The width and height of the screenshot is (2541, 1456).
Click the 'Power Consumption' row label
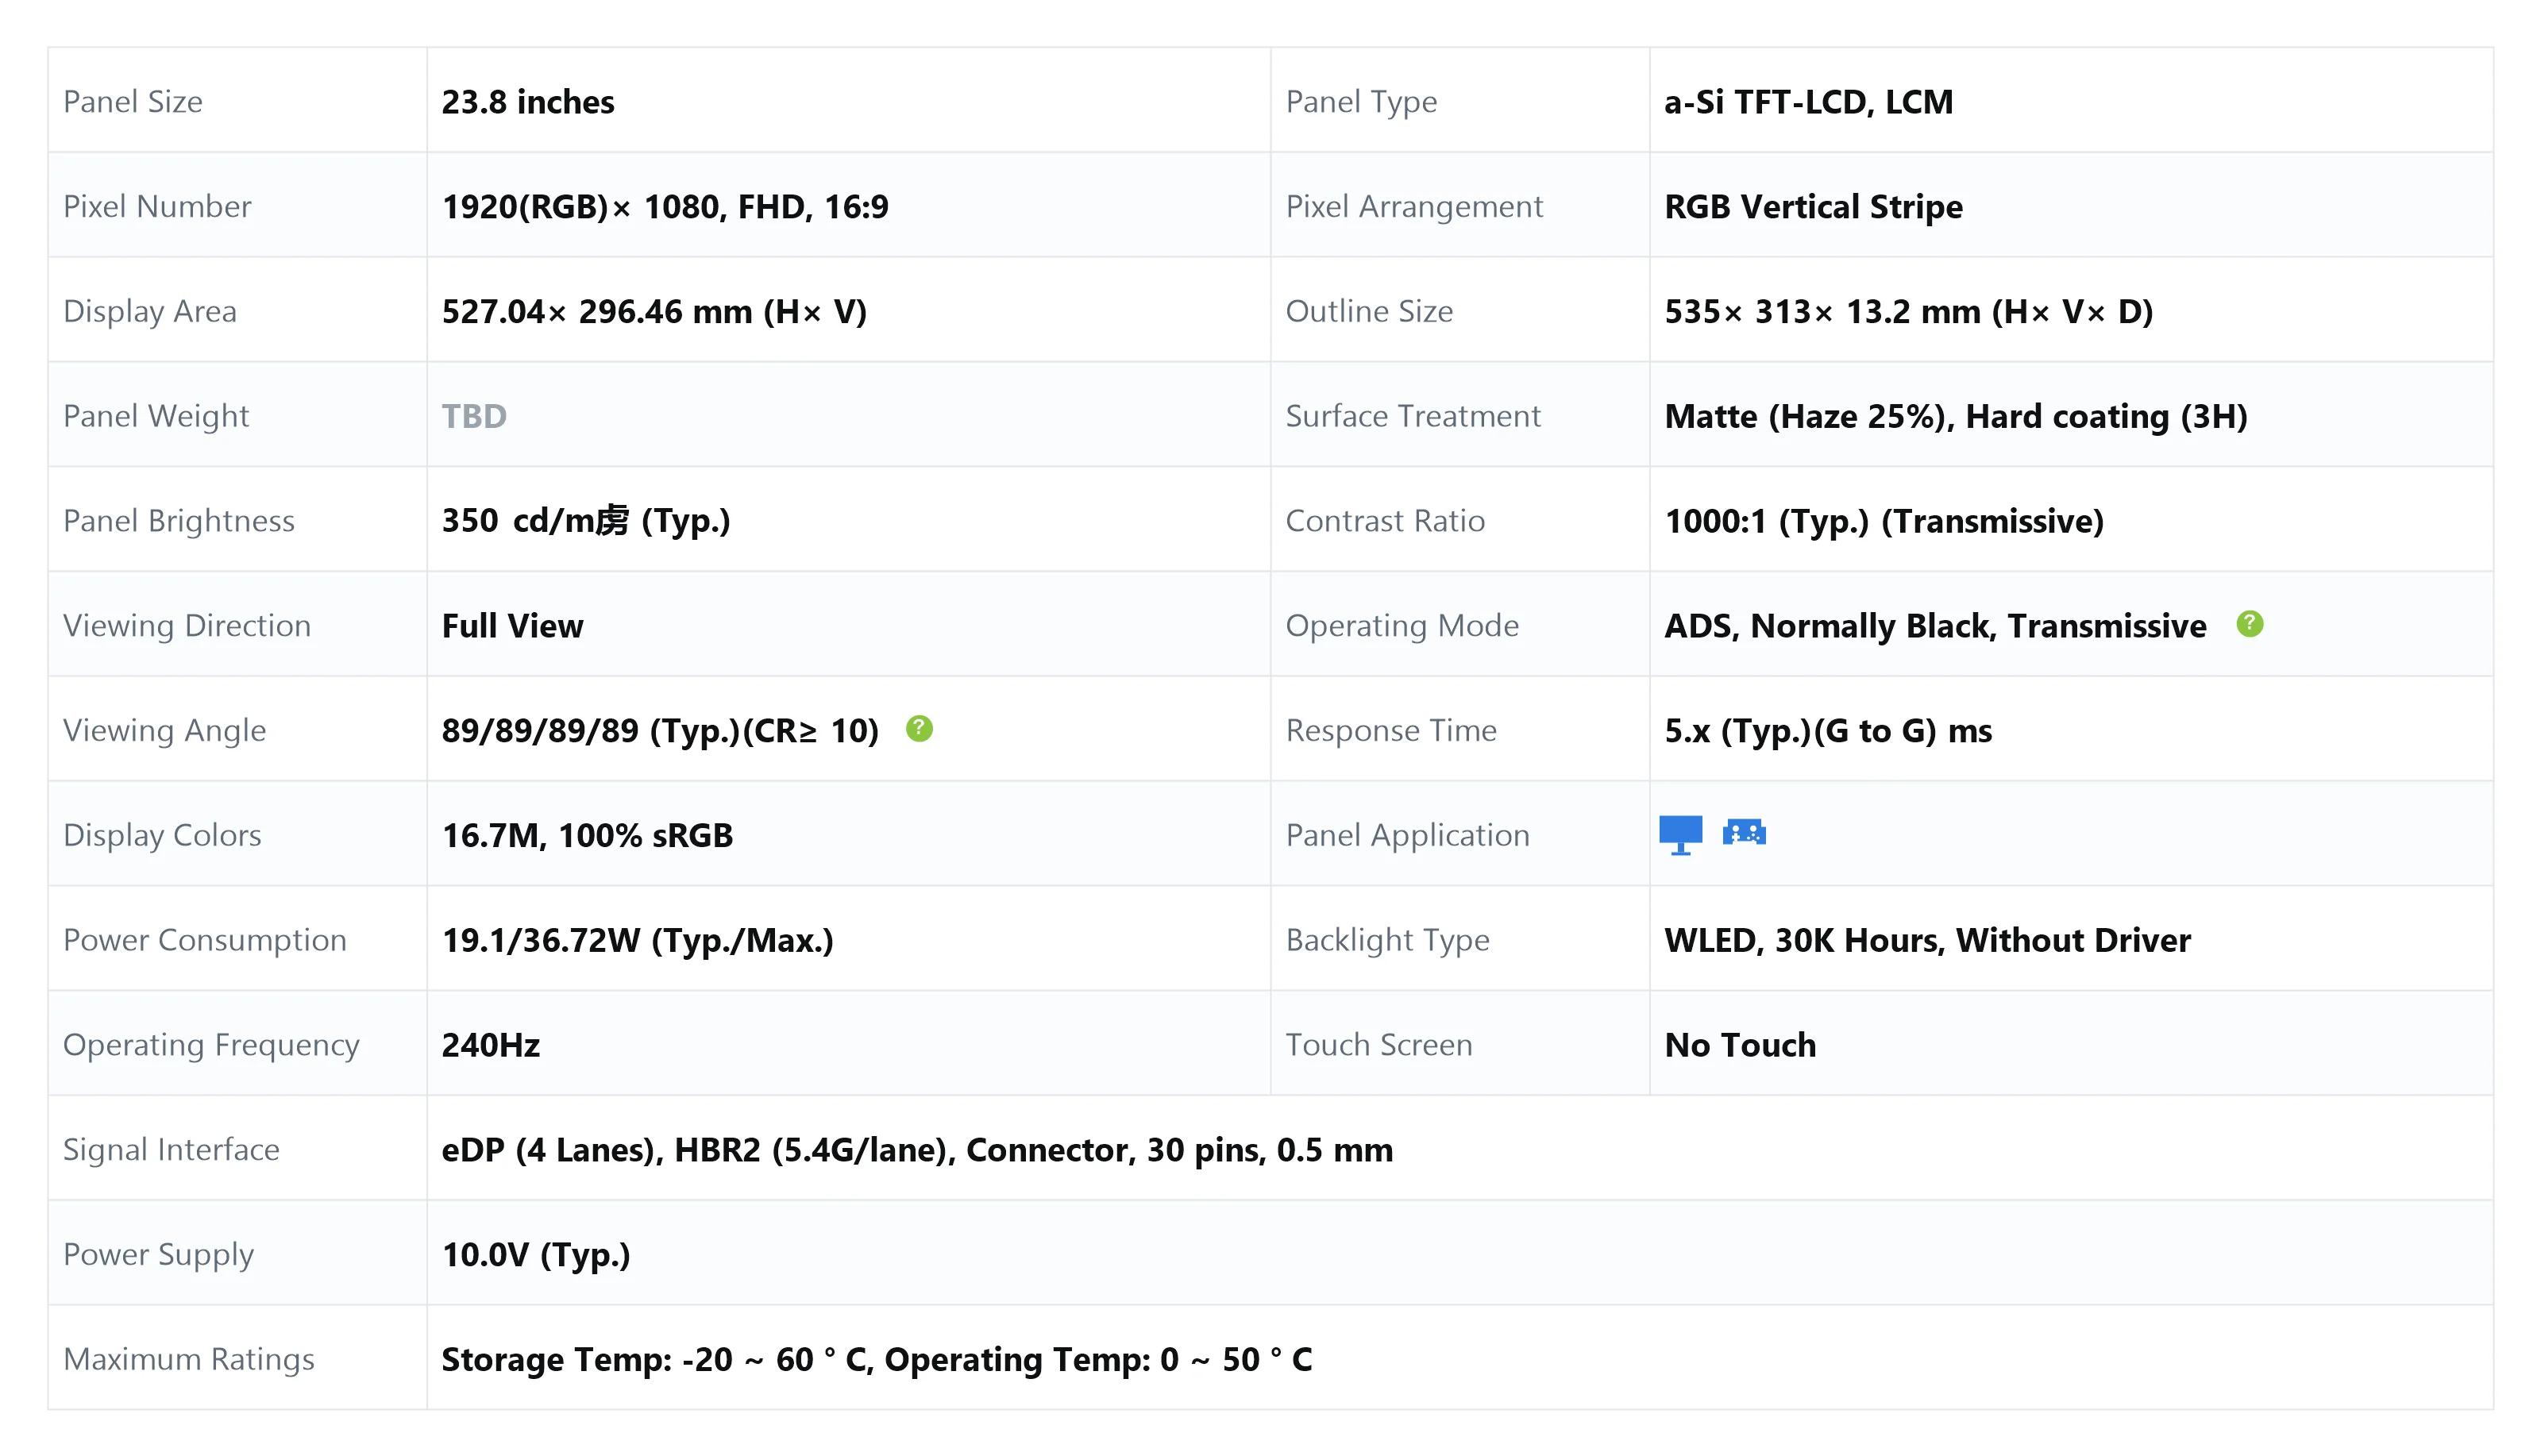[205, 940]
